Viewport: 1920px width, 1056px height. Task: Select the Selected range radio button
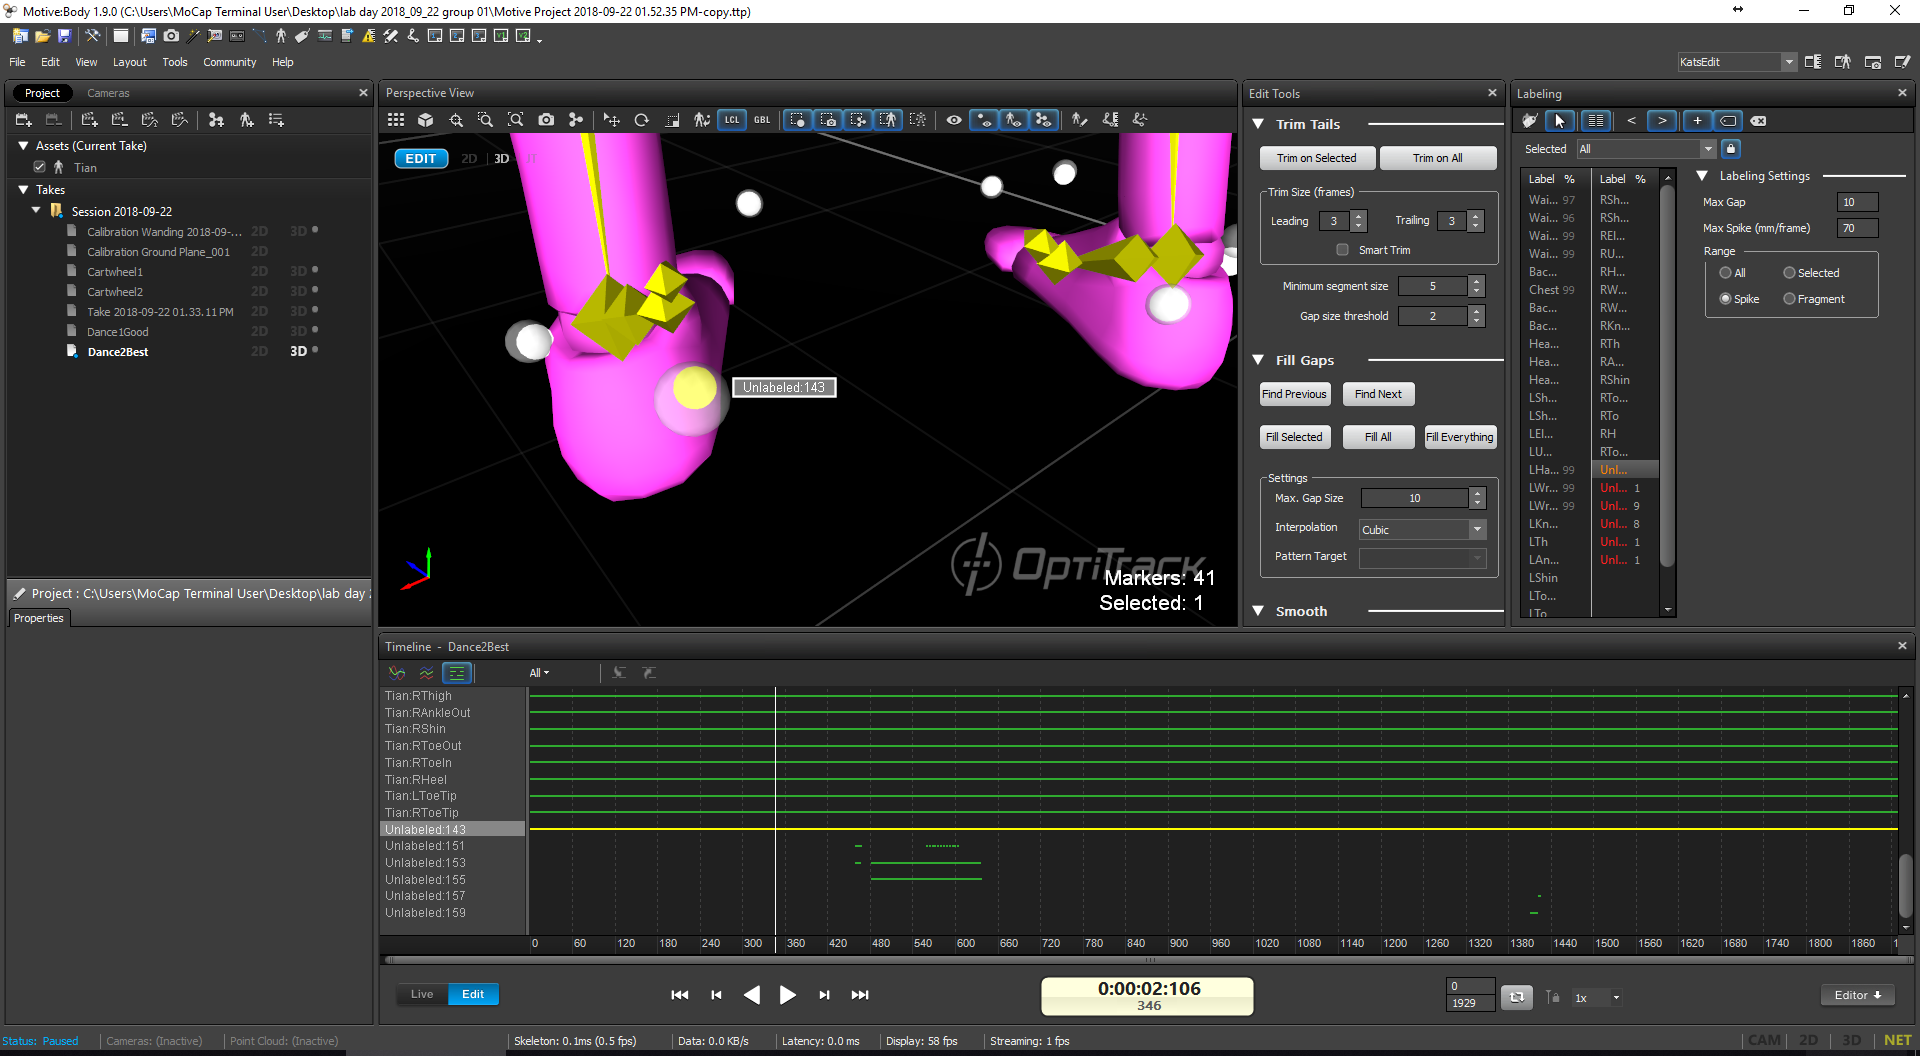[x=1789, y=273]
